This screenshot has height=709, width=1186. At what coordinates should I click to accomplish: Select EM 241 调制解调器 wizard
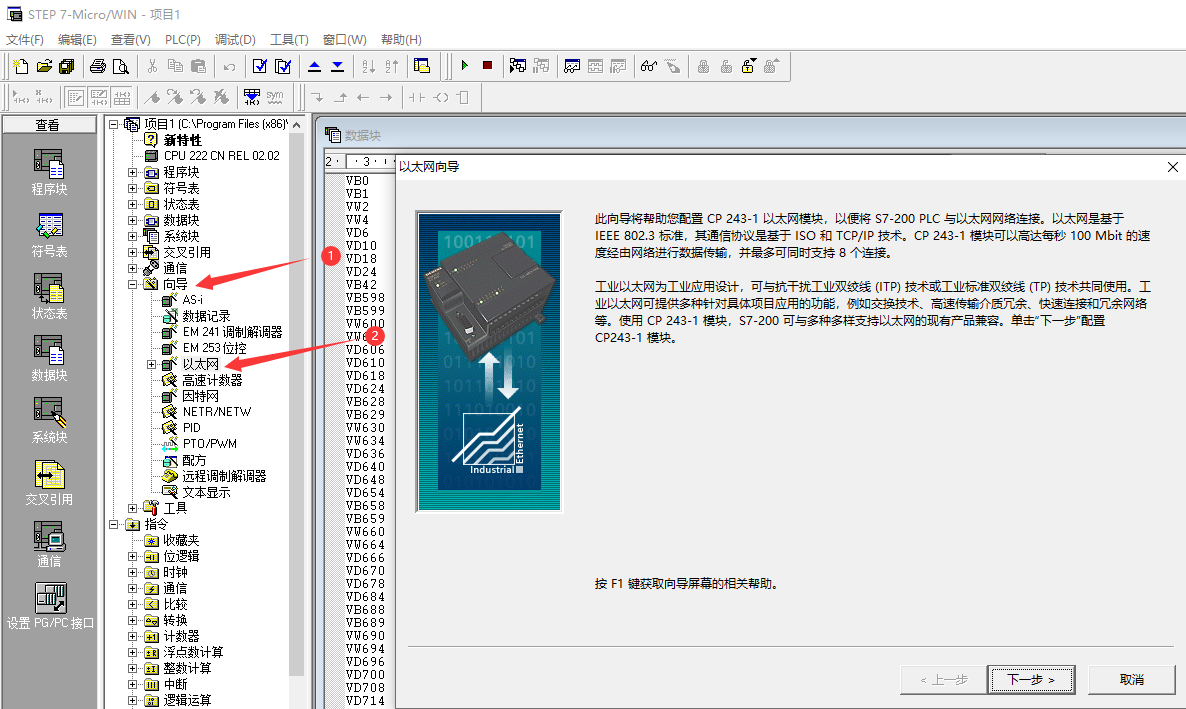(x=232, y=332)
